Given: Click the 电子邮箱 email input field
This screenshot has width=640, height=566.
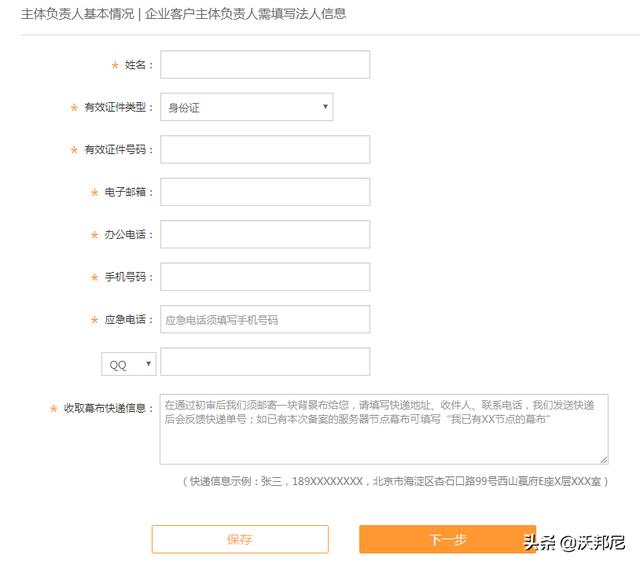Looking at the screenshot, I should click(x=265, y=192).
